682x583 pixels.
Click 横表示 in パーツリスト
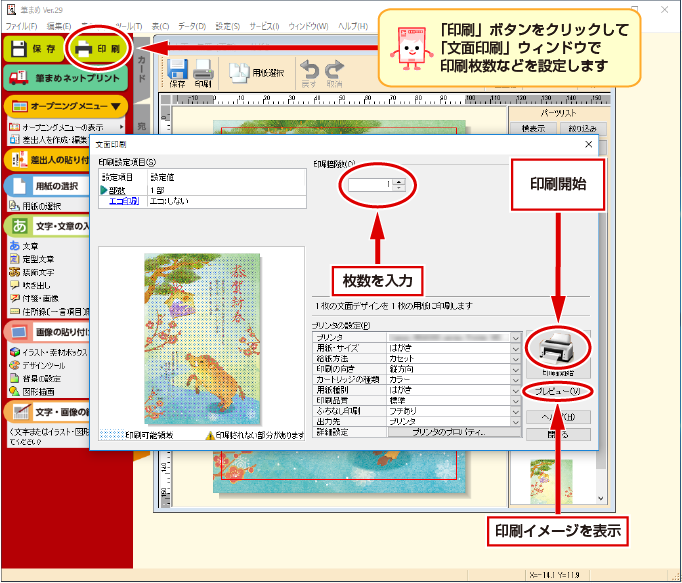tap(533, 128)
